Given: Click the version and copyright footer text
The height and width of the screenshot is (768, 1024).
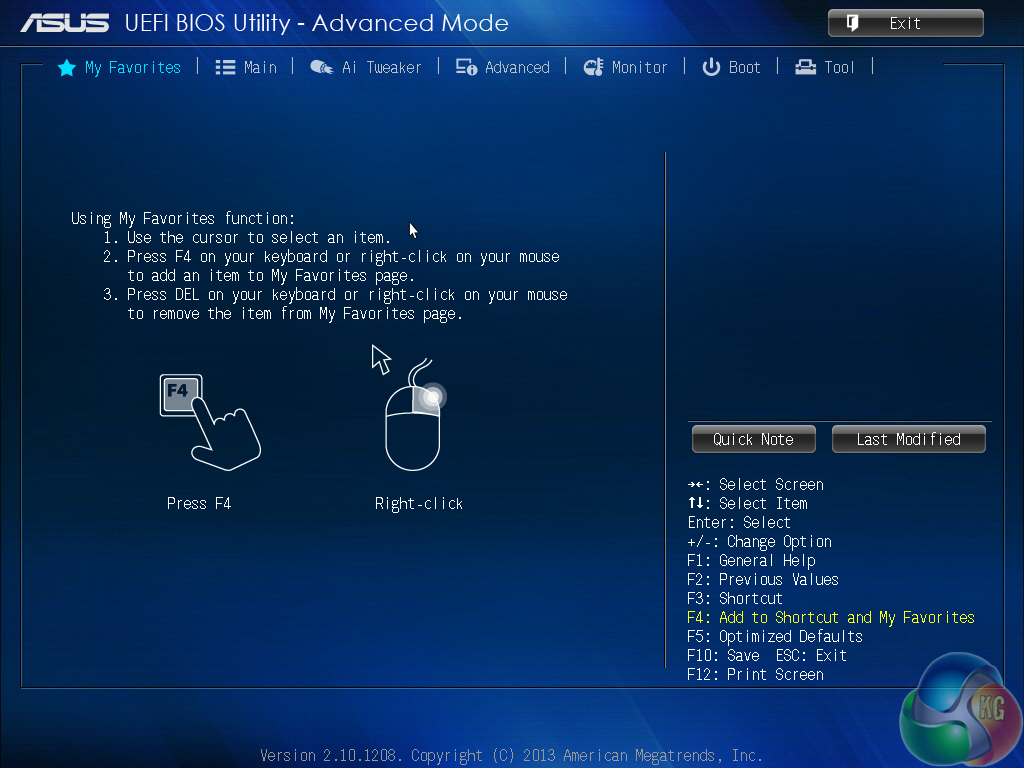Looking at the screenshot, I should click(x=511, y=756).
